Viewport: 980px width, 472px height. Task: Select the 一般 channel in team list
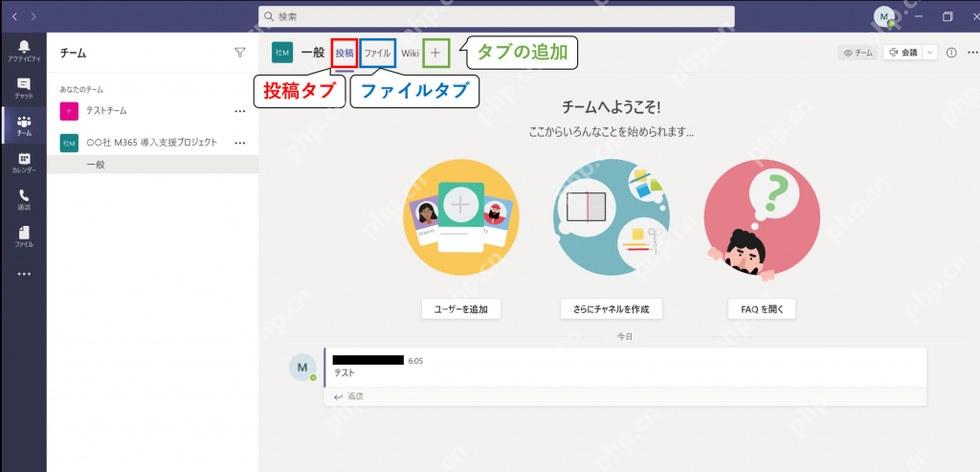(x=152, y=164)
